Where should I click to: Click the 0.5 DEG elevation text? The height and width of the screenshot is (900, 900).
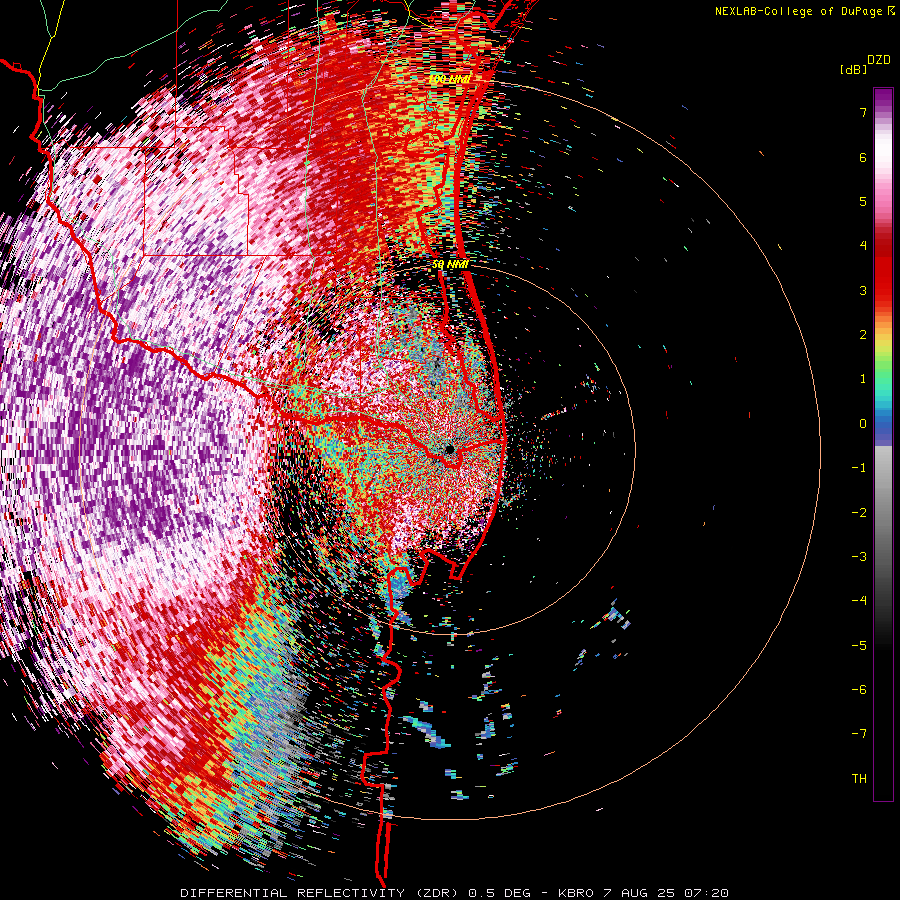pos(499,893)
